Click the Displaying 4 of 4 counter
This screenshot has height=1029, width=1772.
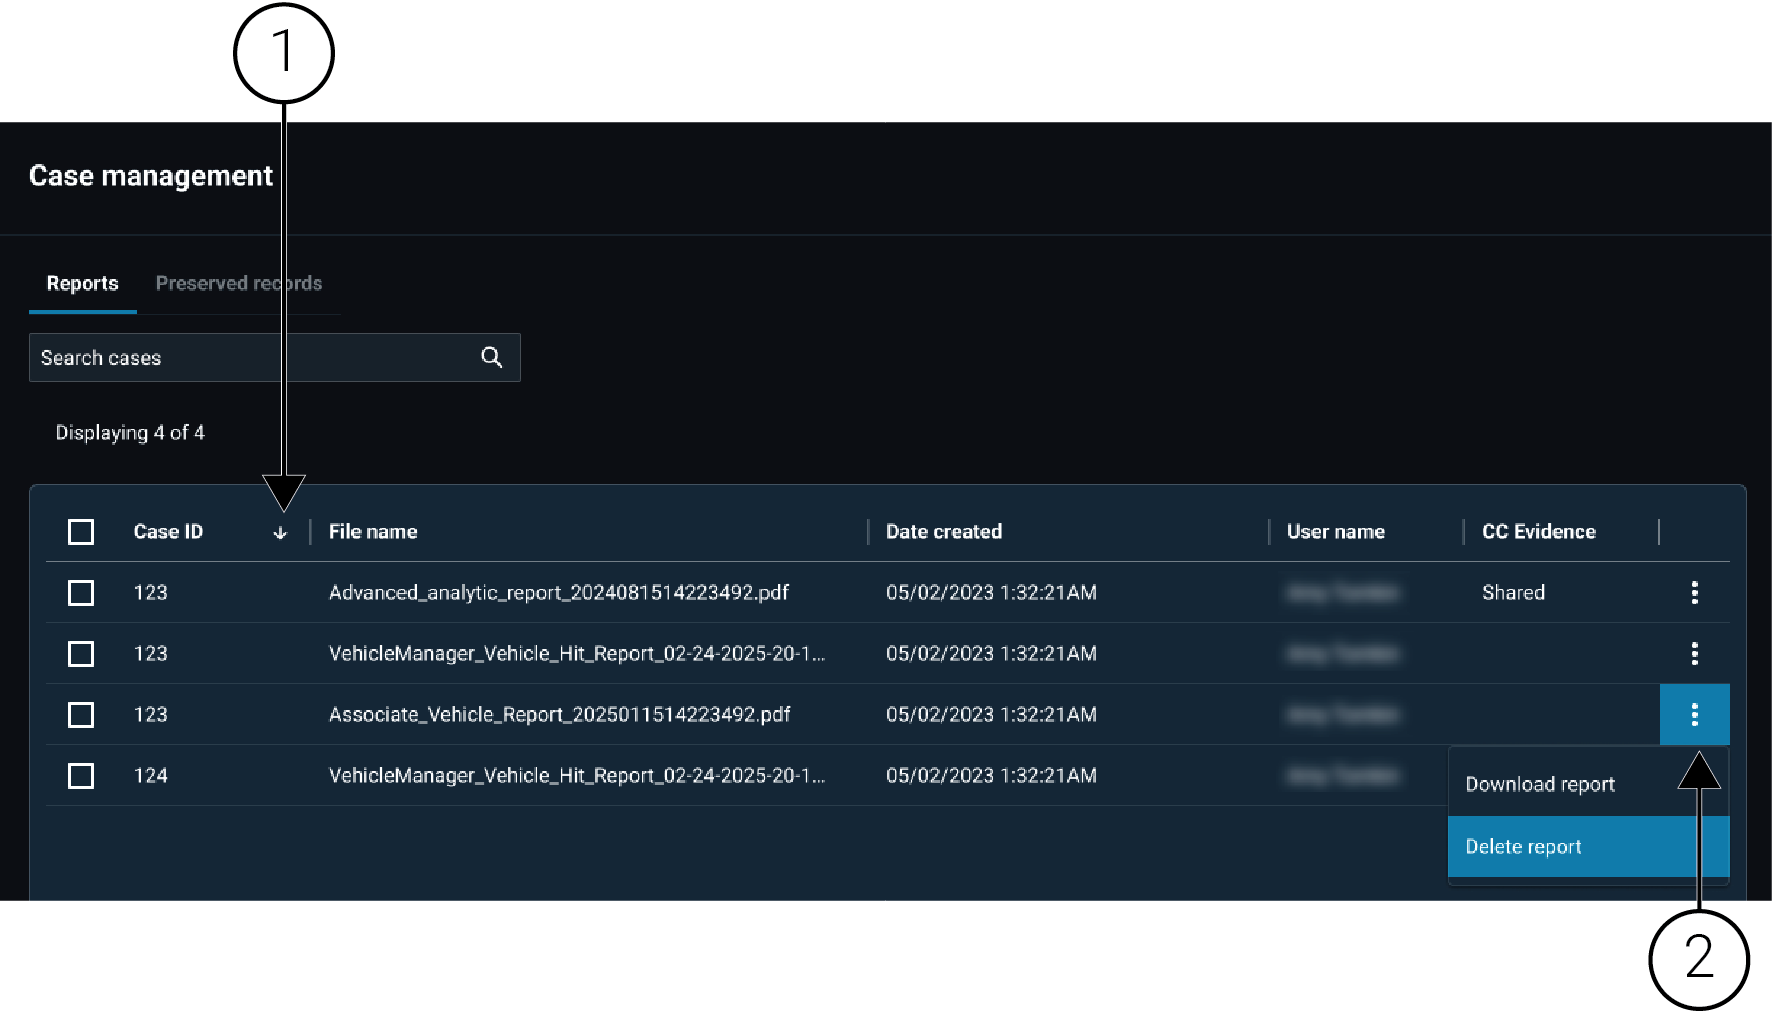click(130, 432)
